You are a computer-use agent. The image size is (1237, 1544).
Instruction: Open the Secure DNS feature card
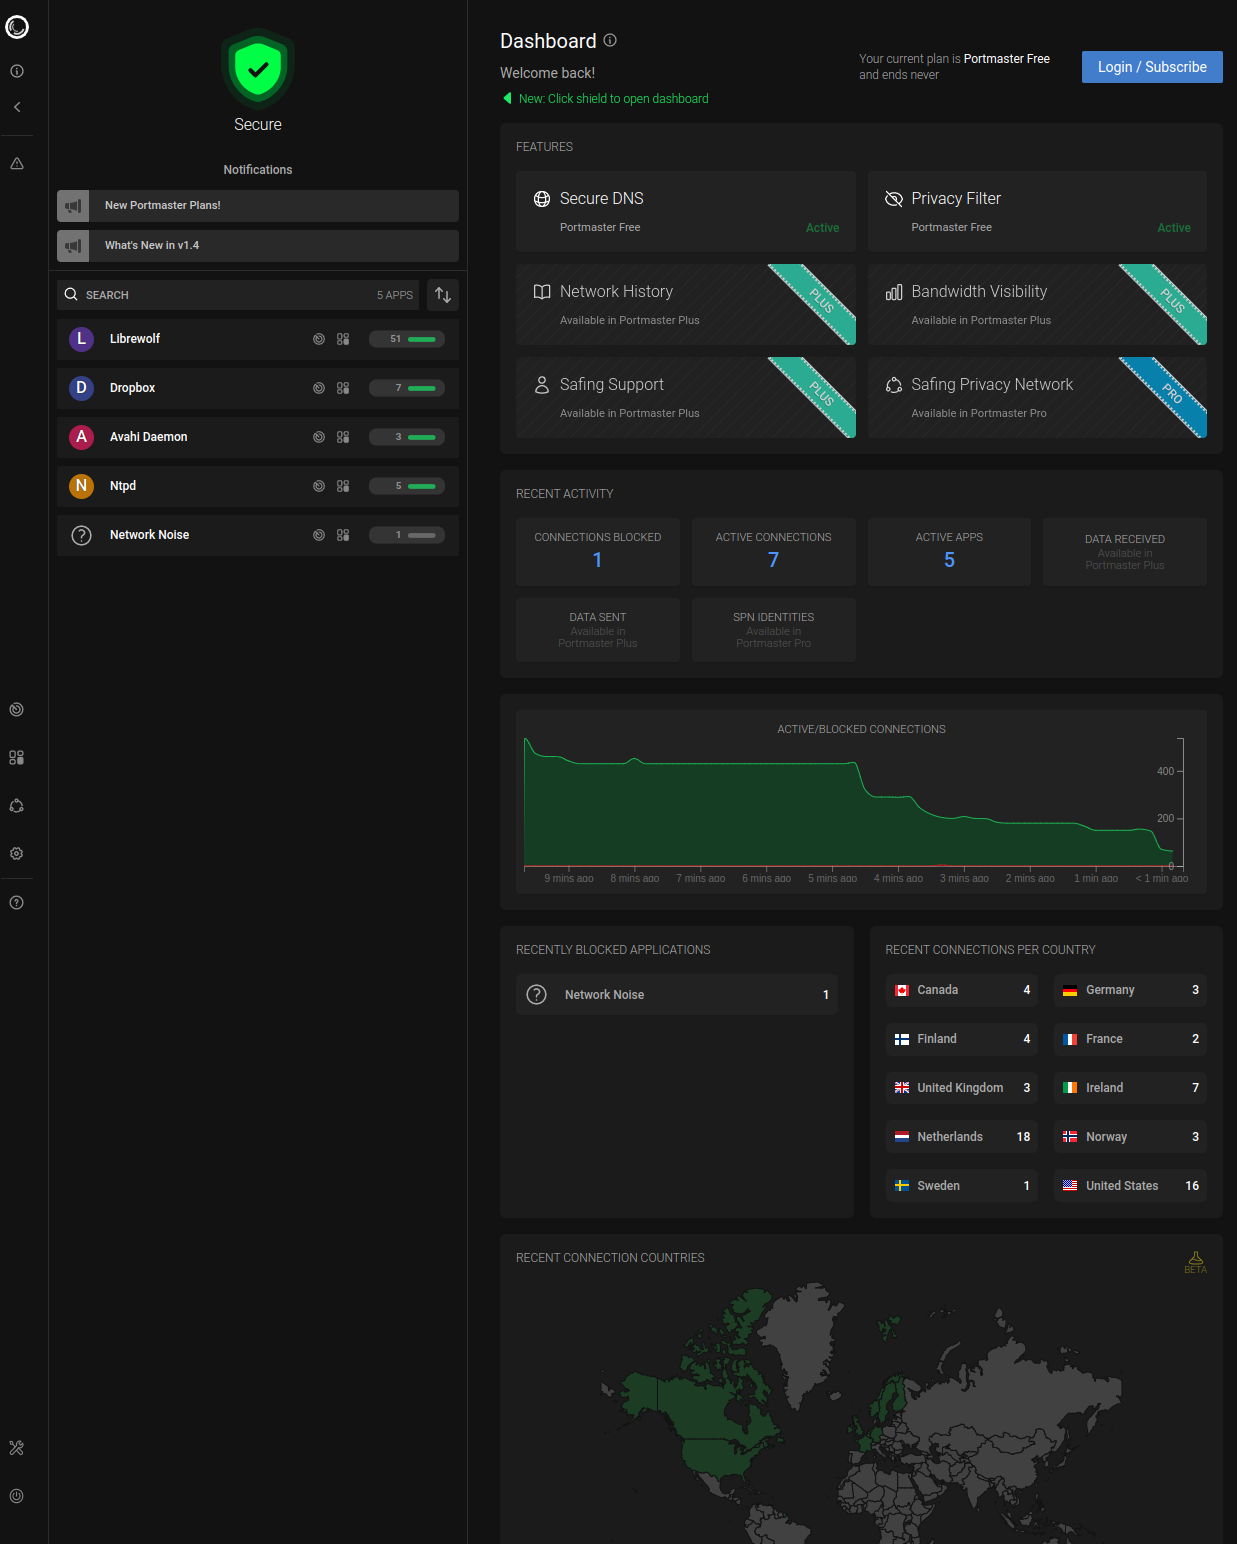[686, 212]
